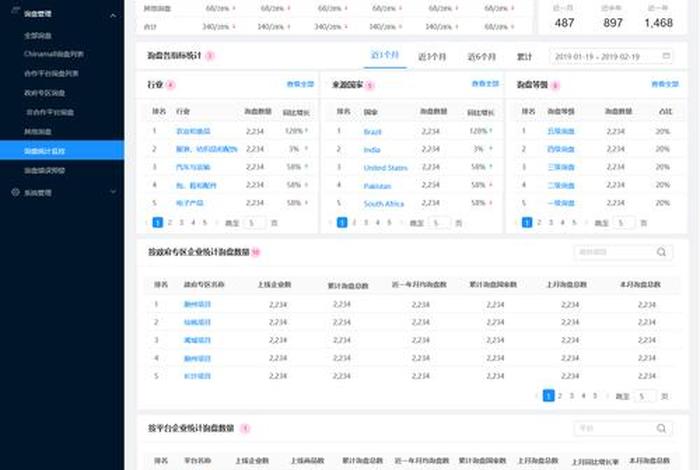This screenshot has width=700, height=470.
Task: Open the 一级询盘 inquiry grade link
Action: [561, 203]
